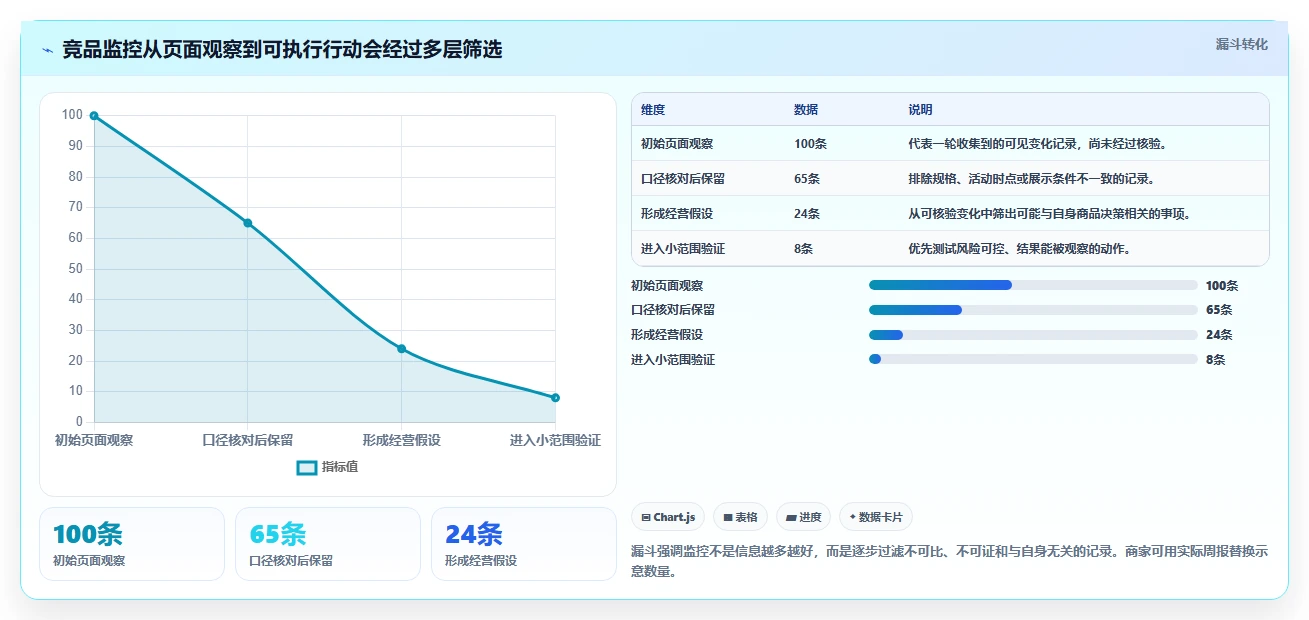The height and width of the screenshot is (620, 1309).
Task: Click the 100条 data card
Action: (x=132, y=544)
